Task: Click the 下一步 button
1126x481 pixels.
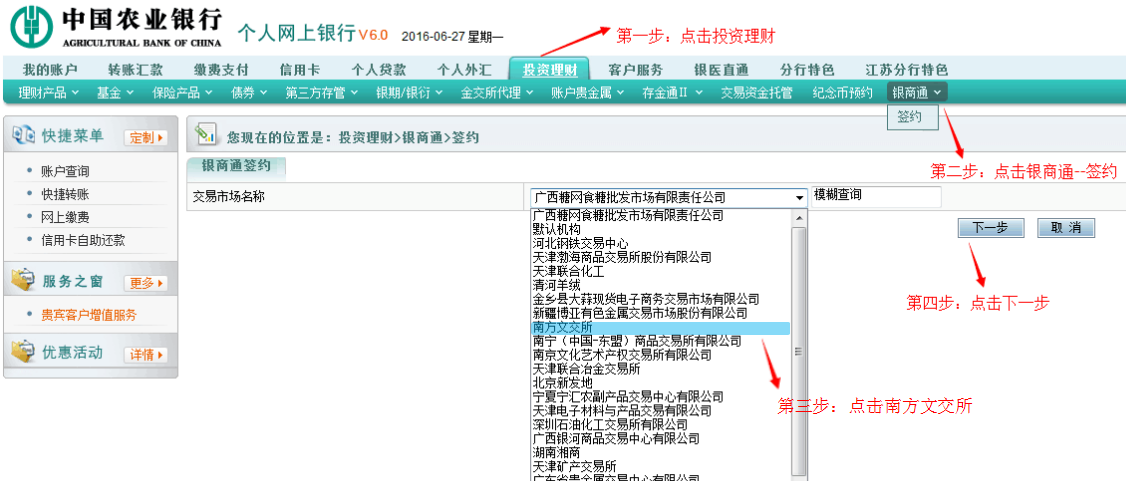Action: coord(992,228)
